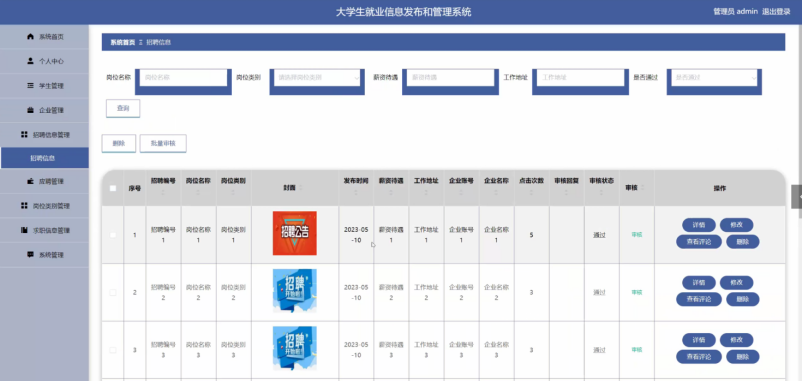Click the collapse arrow tab on right edge
802x381 pixels.
[x=797, y=197]
